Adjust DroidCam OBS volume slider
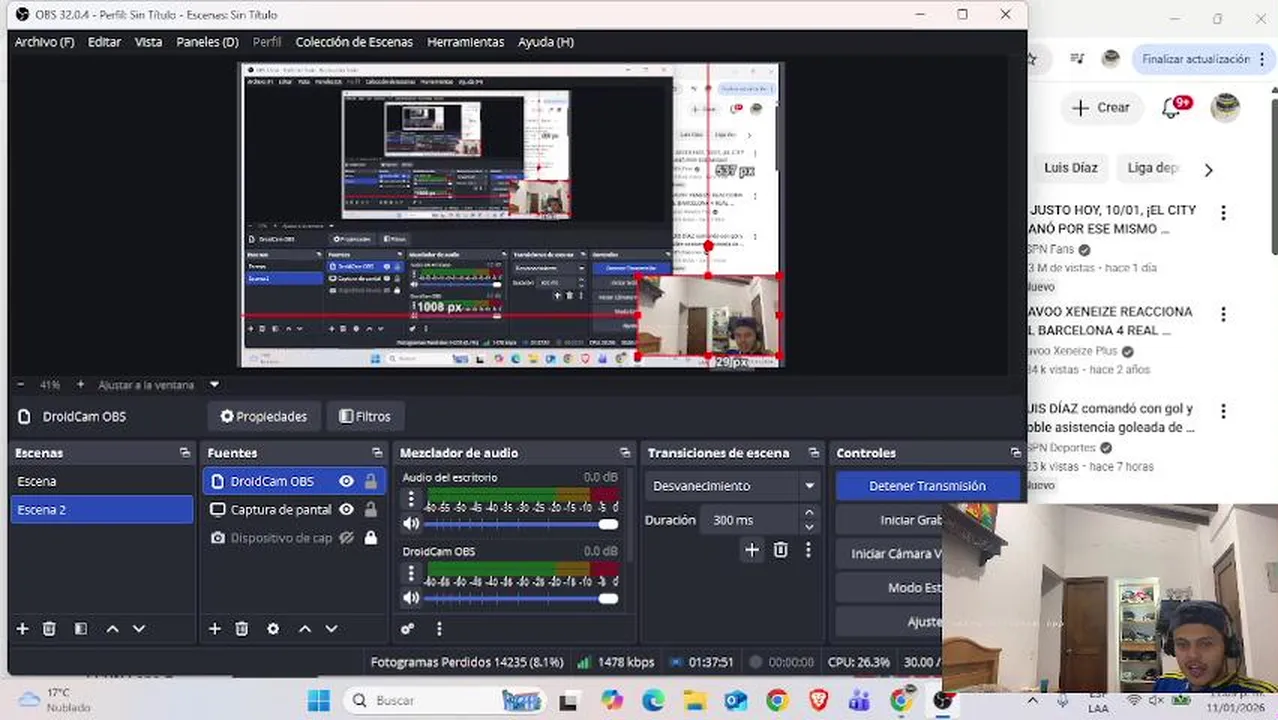 coord(521,598)
